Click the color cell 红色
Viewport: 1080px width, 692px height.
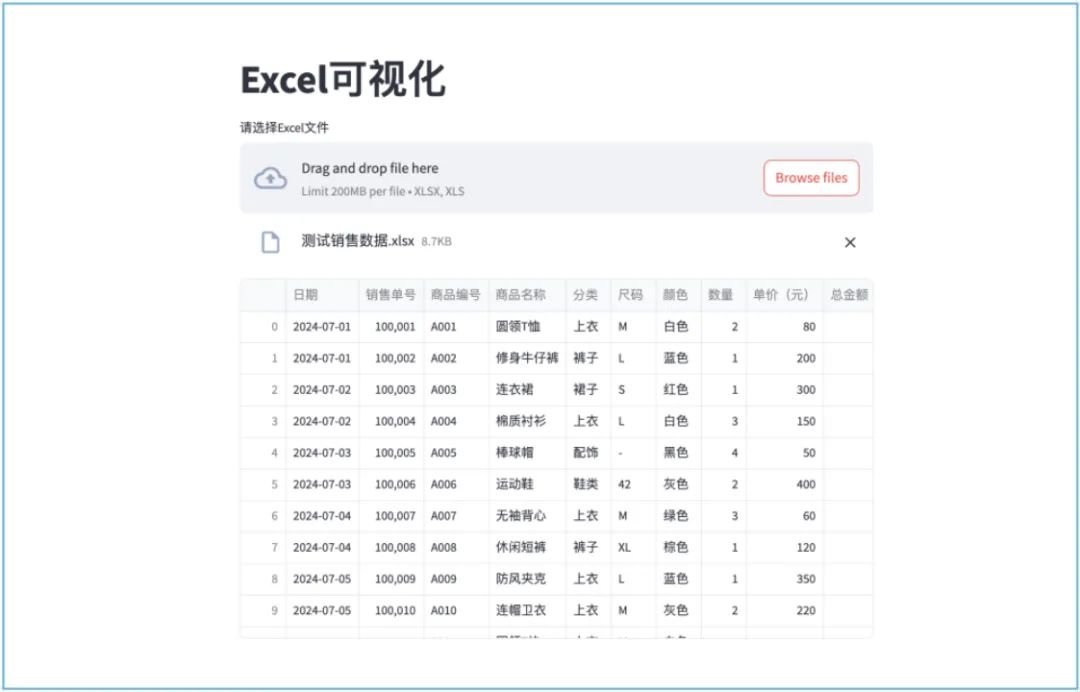(x=678, y=390)
